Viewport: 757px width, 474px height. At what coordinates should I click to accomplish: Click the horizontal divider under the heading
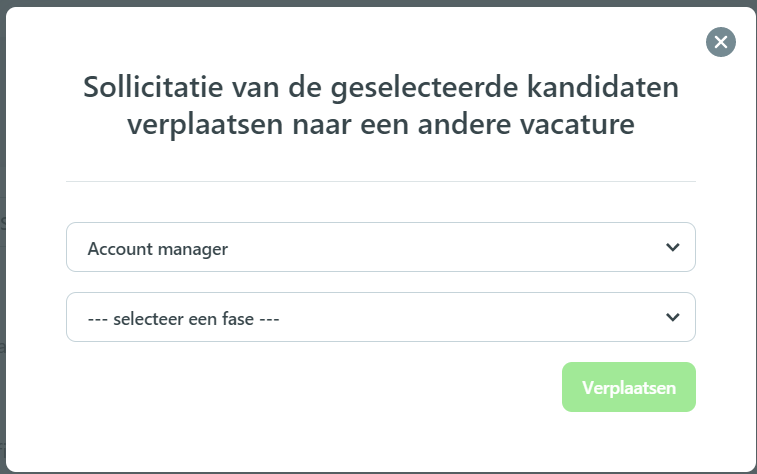click(x=380, y=181)
